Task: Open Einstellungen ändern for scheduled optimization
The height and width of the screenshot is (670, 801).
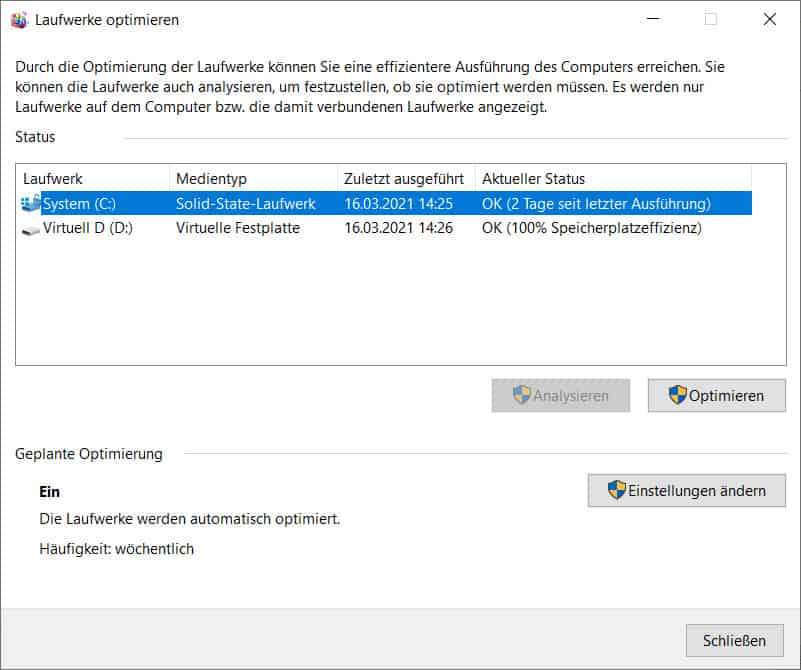Action: [687, 490]
